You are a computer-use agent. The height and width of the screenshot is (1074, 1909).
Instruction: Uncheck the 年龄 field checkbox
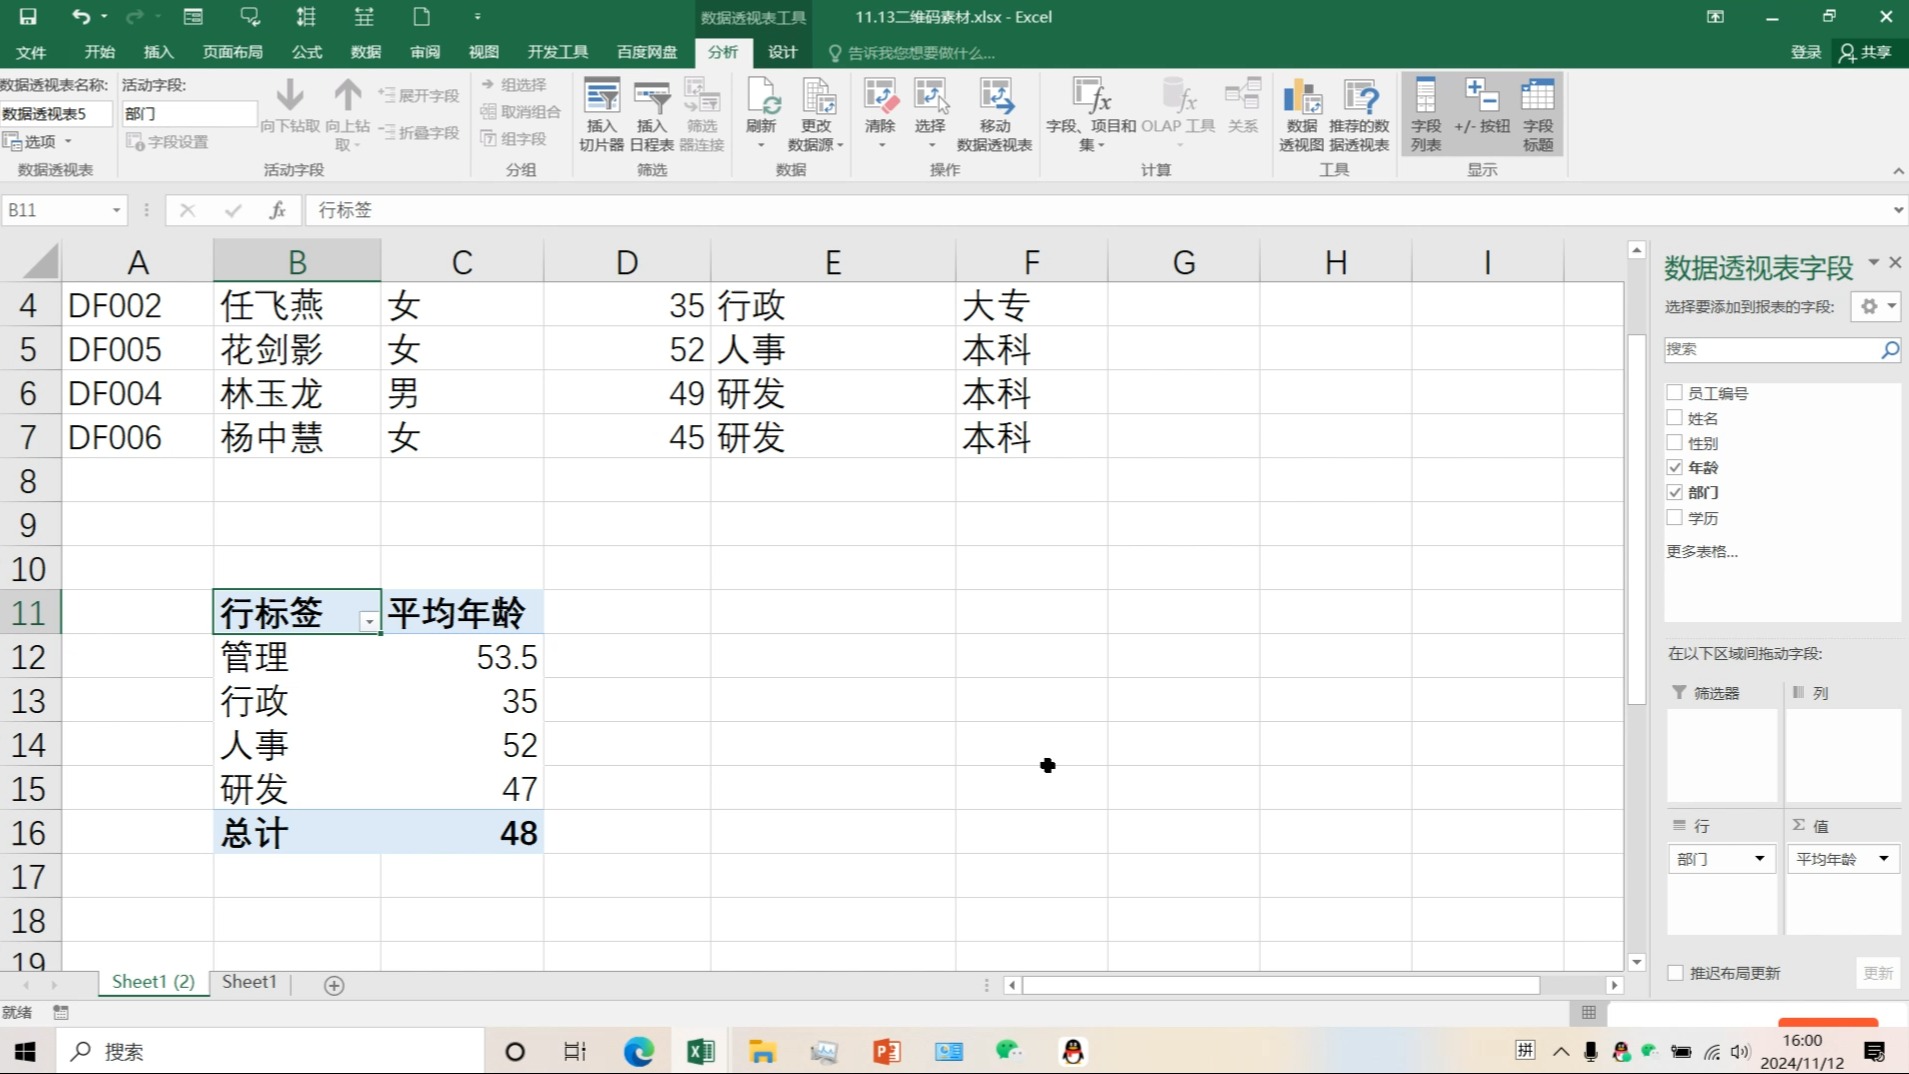(1675, 467)
